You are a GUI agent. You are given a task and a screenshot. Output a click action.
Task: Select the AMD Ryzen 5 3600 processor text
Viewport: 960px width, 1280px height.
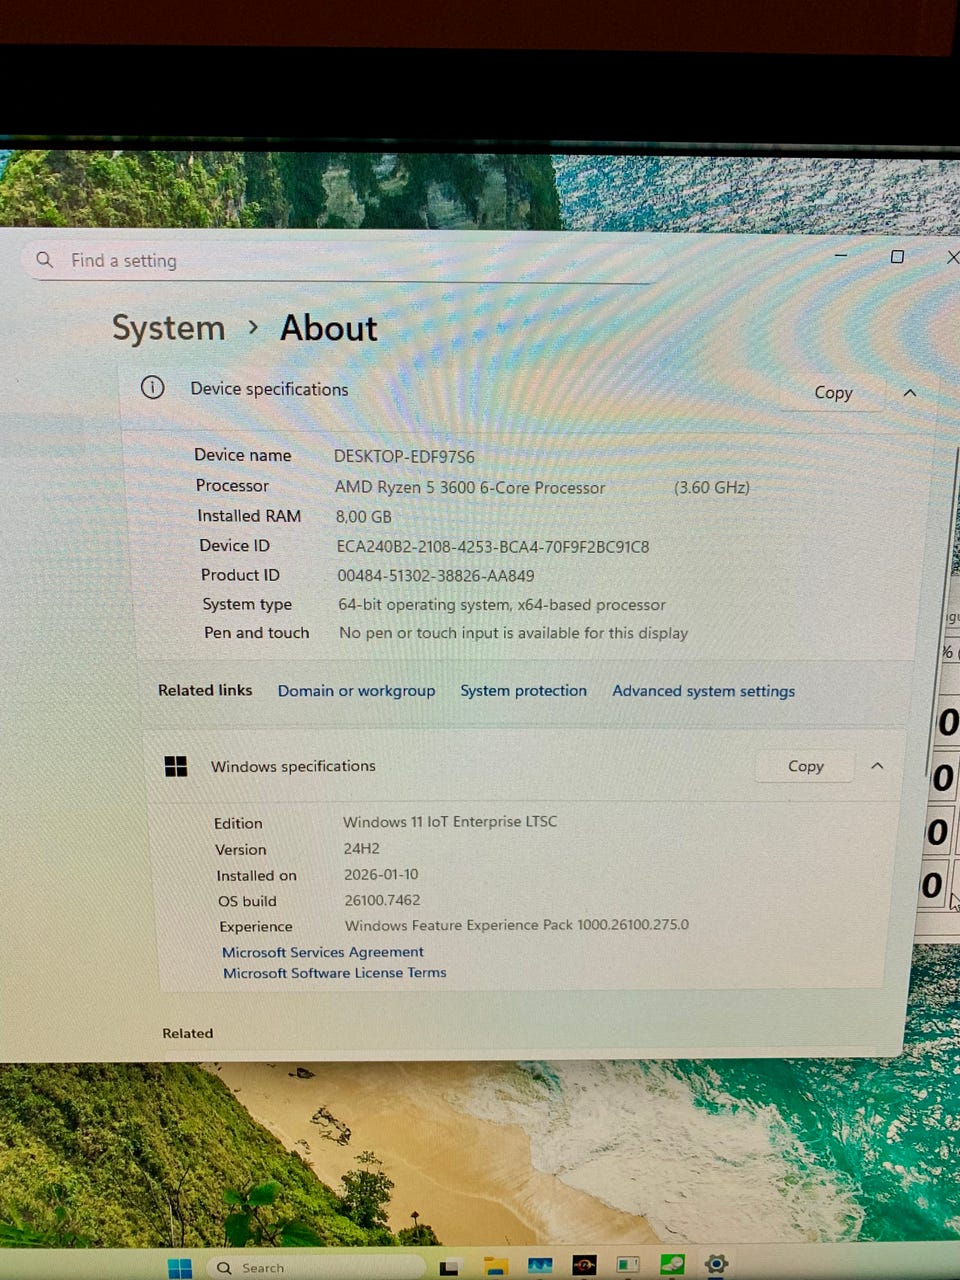(470, 488)
